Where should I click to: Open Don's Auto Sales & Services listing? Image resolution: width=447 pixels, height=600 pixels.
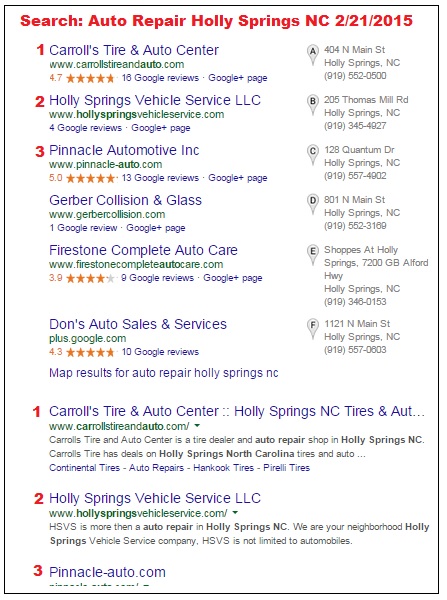[138, 324]
